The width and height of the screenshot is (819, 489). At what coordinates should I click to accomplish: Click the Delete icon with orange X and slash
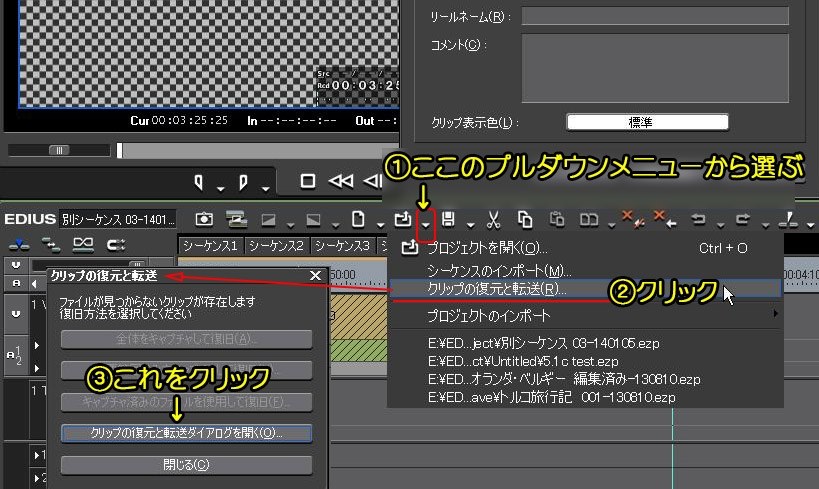(x=633, y=219)
